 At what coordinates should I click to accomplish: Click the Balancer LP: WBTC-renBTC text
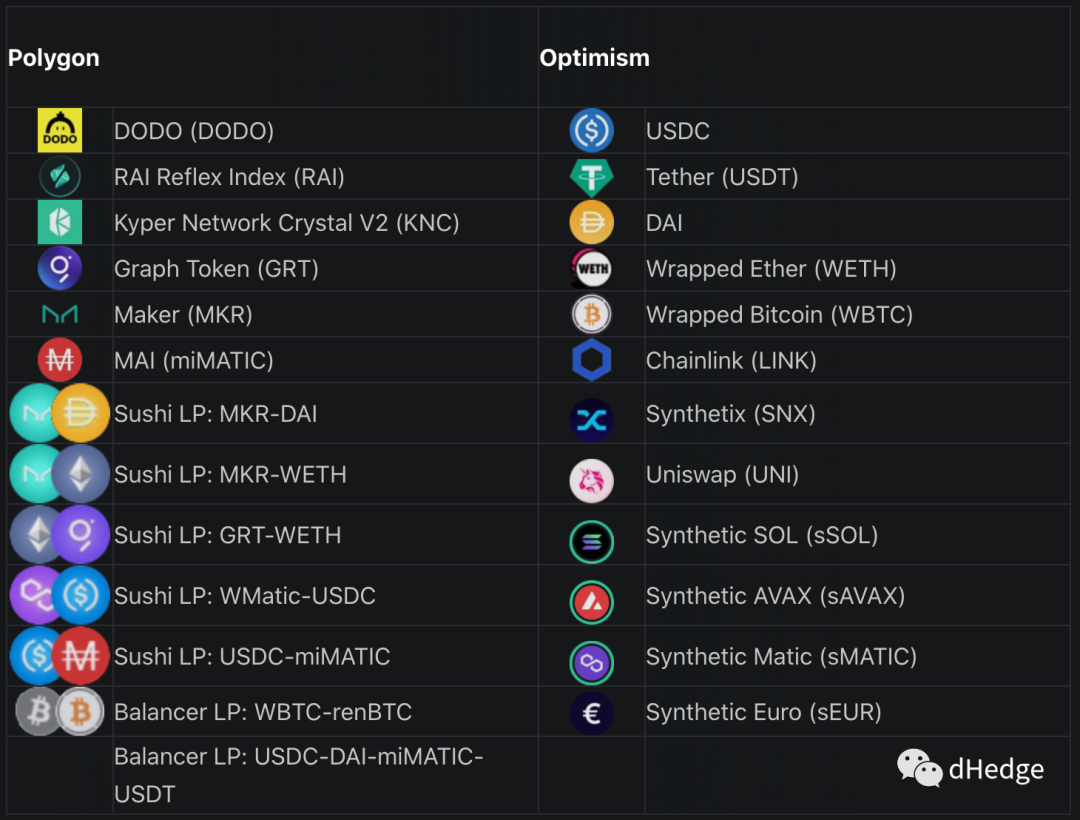263,712
